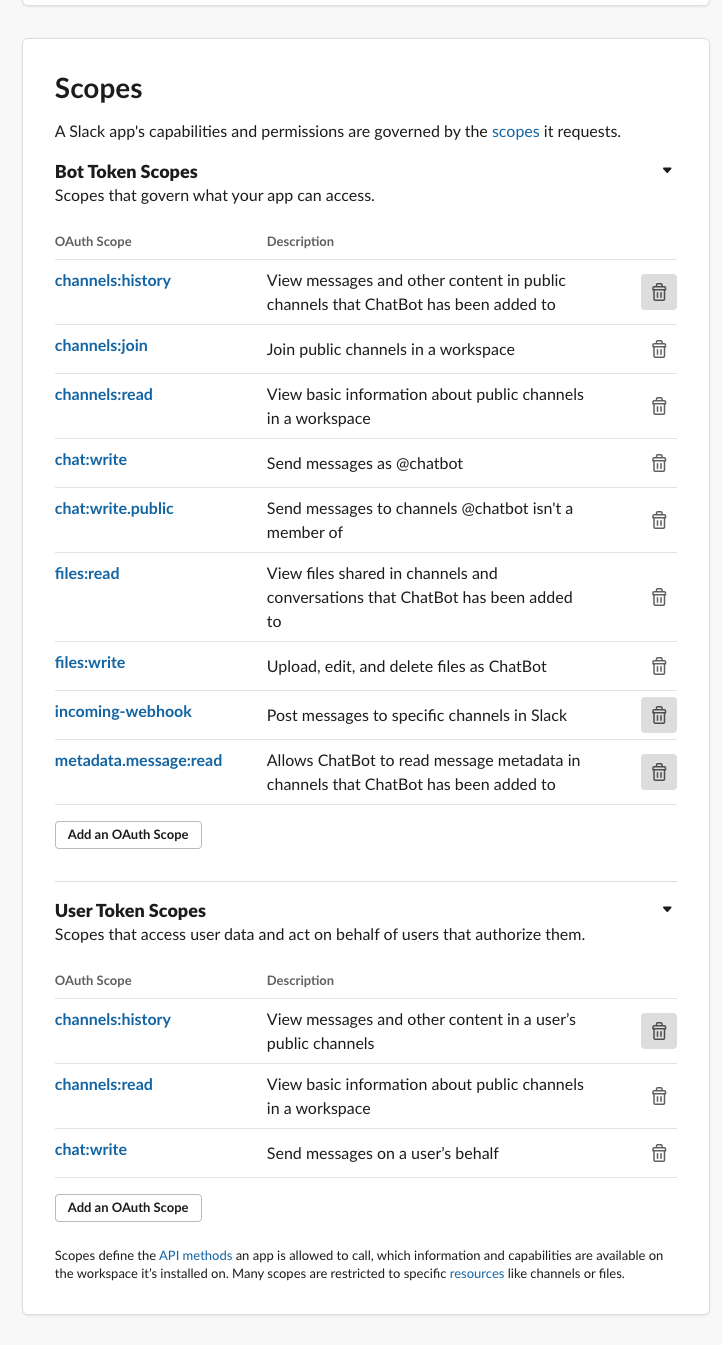Open the scopes documentation link

515,131
